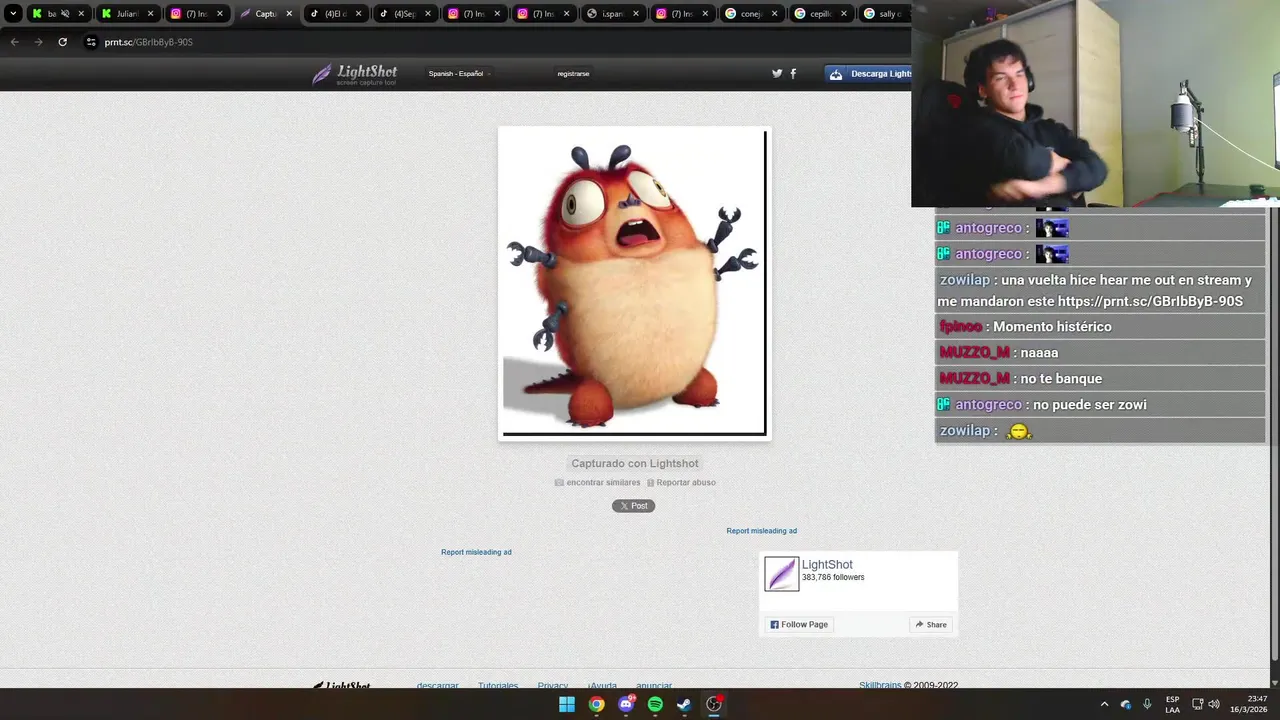Viewport: 1280px width, 720px height.
Task: Click "Capturado con Lightshot" caption
Action: click(635, 463)
